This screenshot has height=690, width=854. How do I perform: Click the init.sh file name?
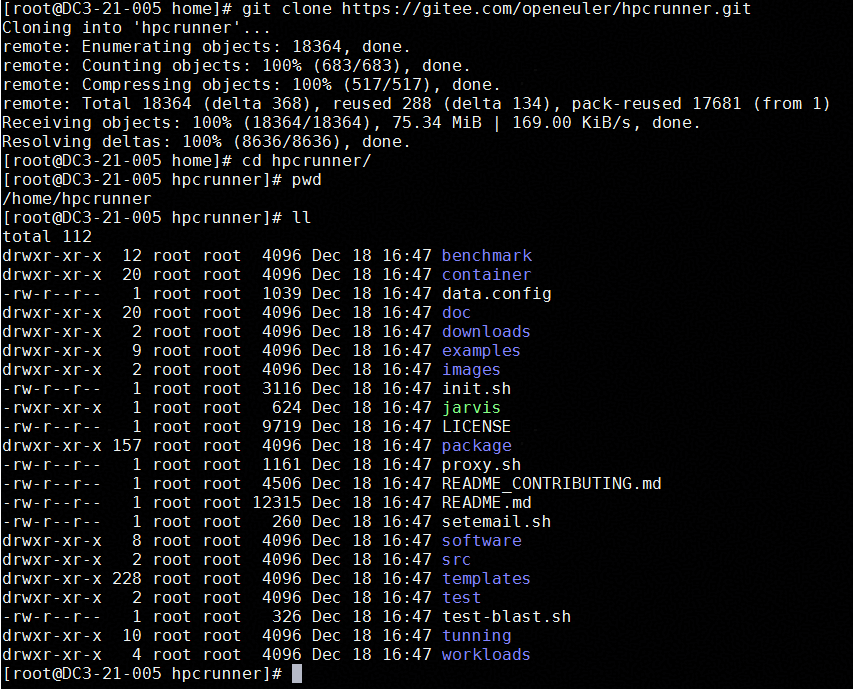(476, 389)
